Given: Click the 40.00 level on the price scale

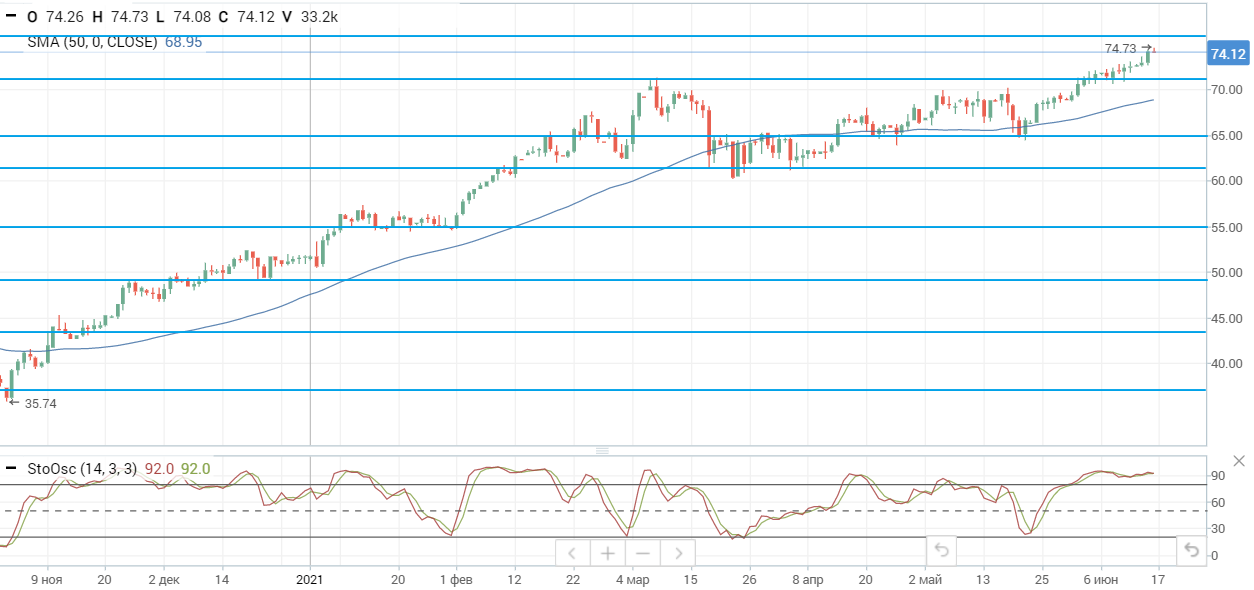Looking at the screenshot, I should pyautogui.click(x=1228, y=364).
